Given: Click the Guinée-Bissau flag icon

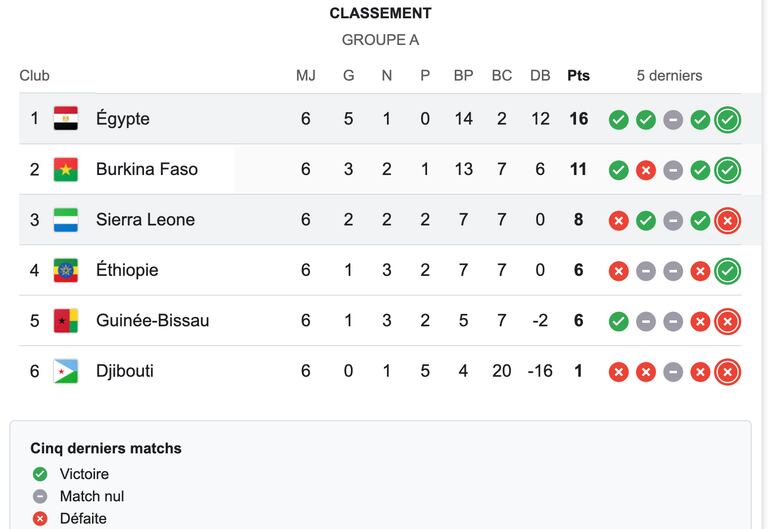Looking at the screenshot, I should click(x=66, y=320).
